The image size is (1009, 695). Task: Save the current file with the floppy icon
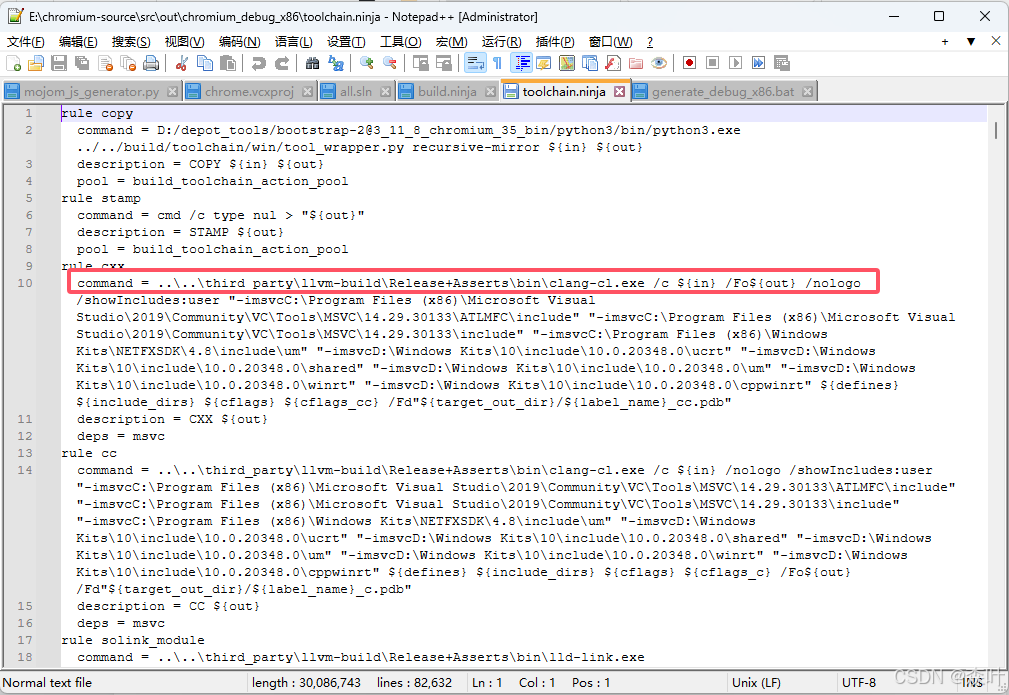(59, 63)
